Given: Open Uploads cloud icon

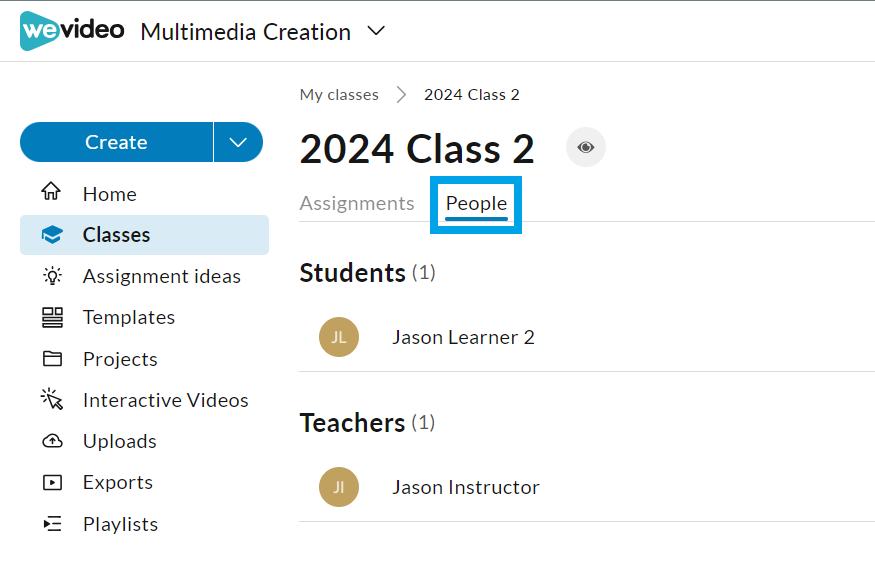Looking at the screenshot, I should [x=52, y=441].
